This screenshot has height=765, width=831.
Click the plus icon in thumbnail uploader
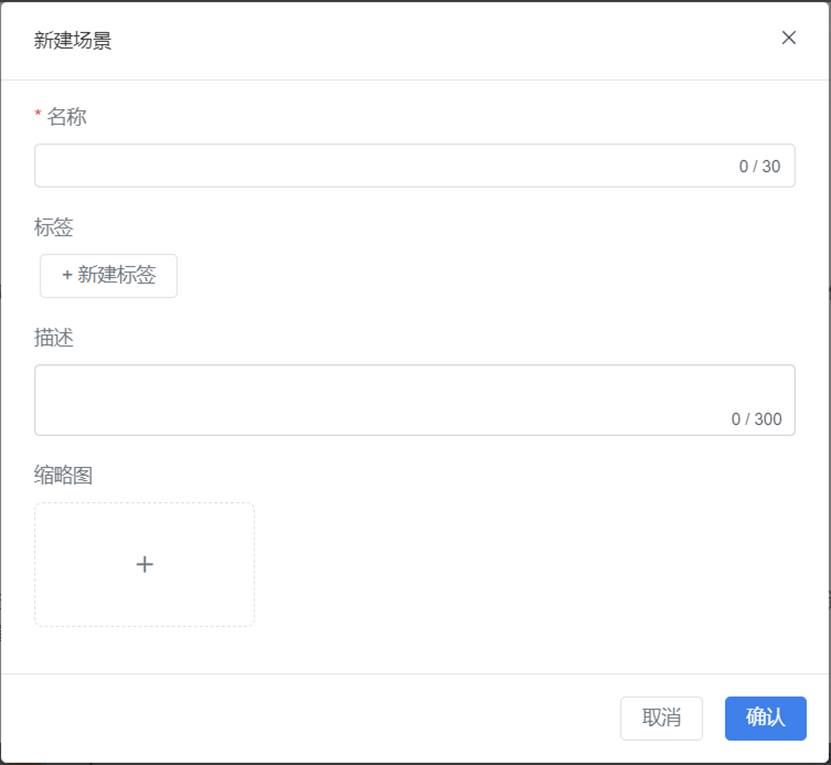(x=145, y=564)
